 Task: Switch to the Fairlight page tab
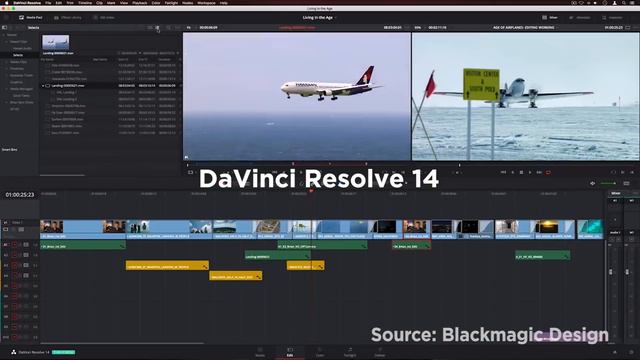350,352
